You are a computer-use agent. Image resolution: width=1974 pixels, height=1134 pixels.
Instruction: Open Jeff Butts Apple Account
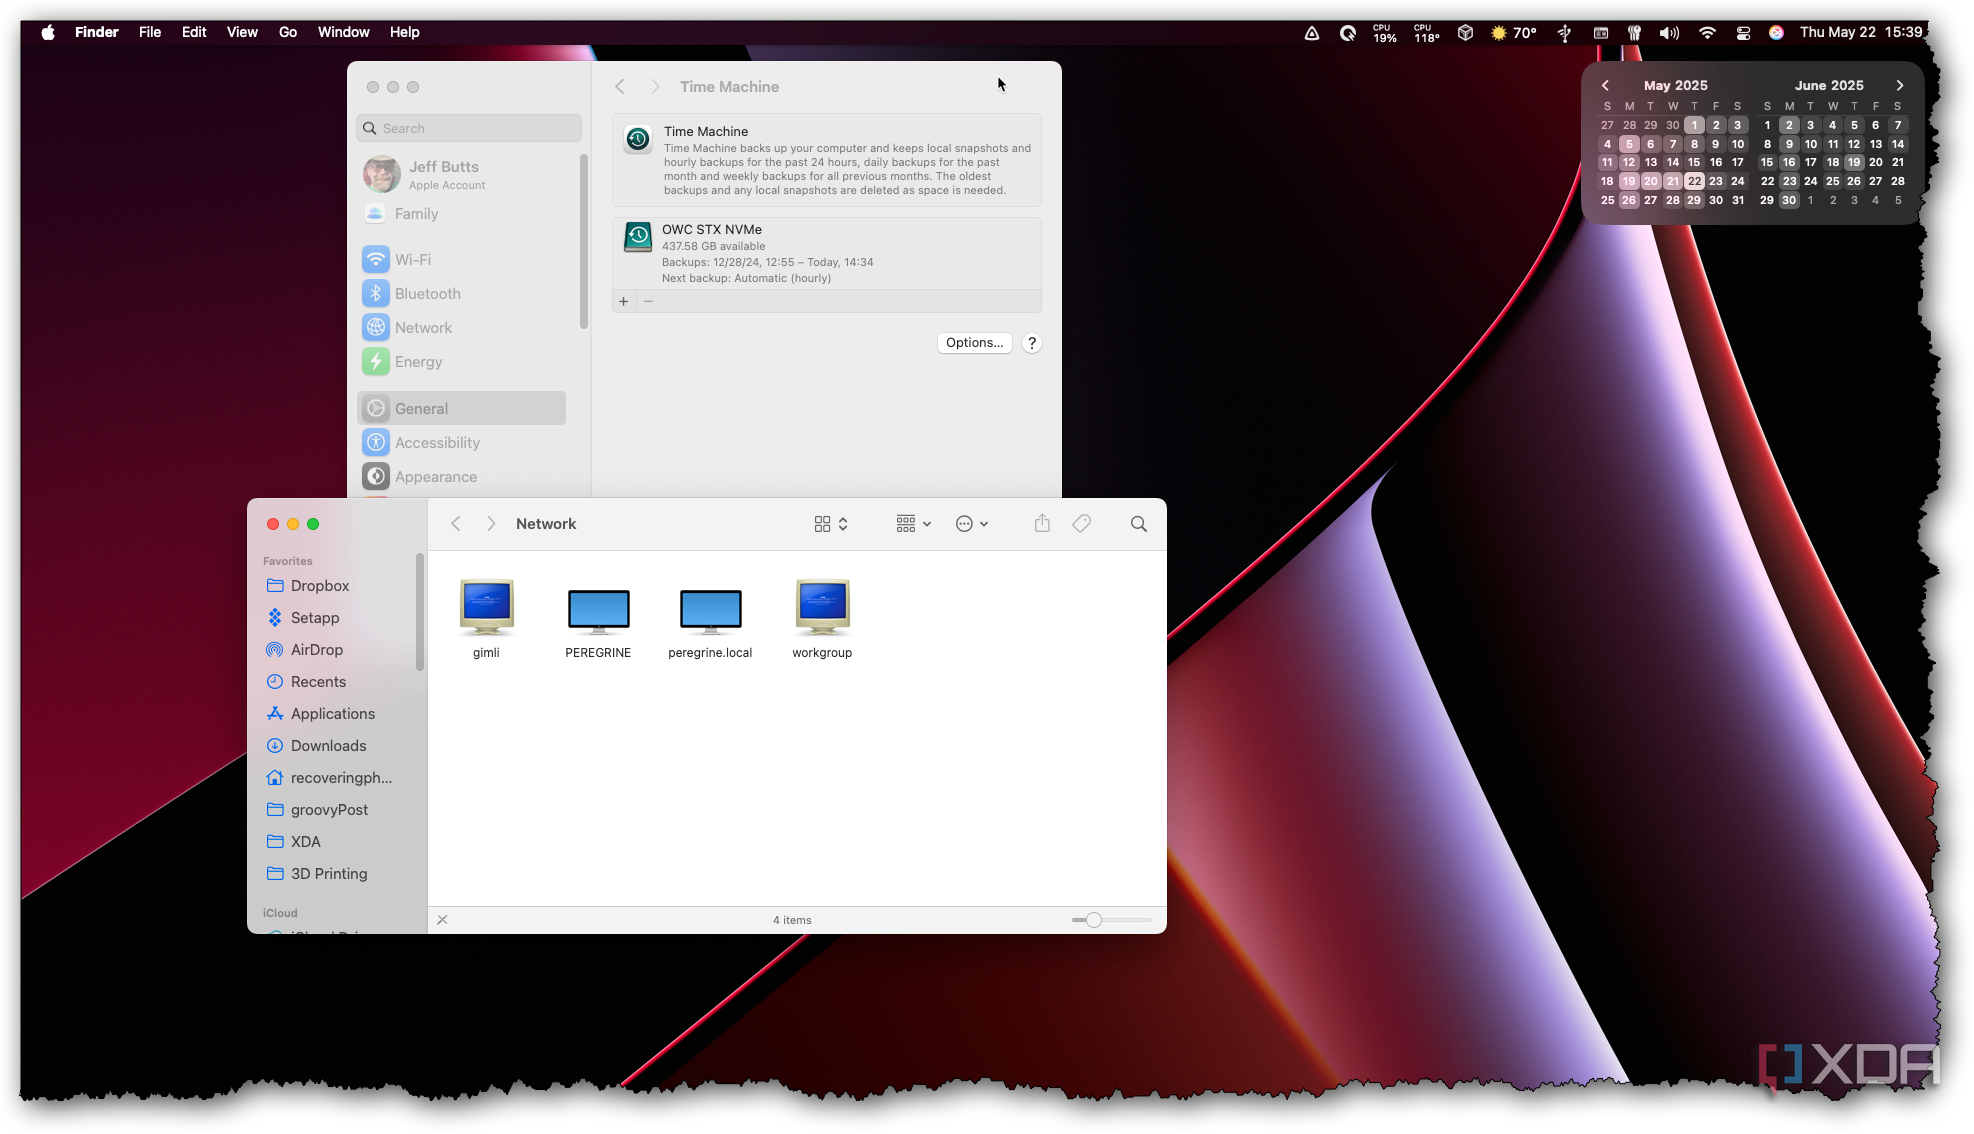click(462, 174)
